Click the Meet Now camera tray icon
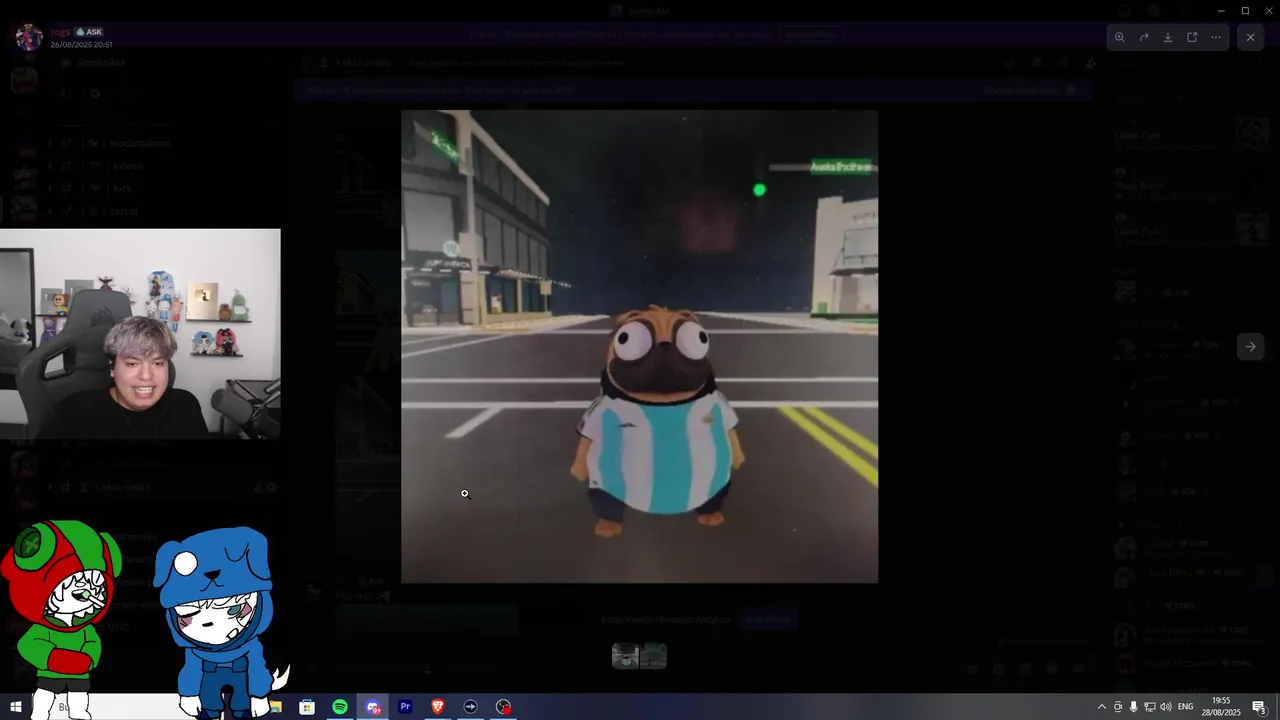Viewport: 1280px width, 720px height. [1118, 707]
